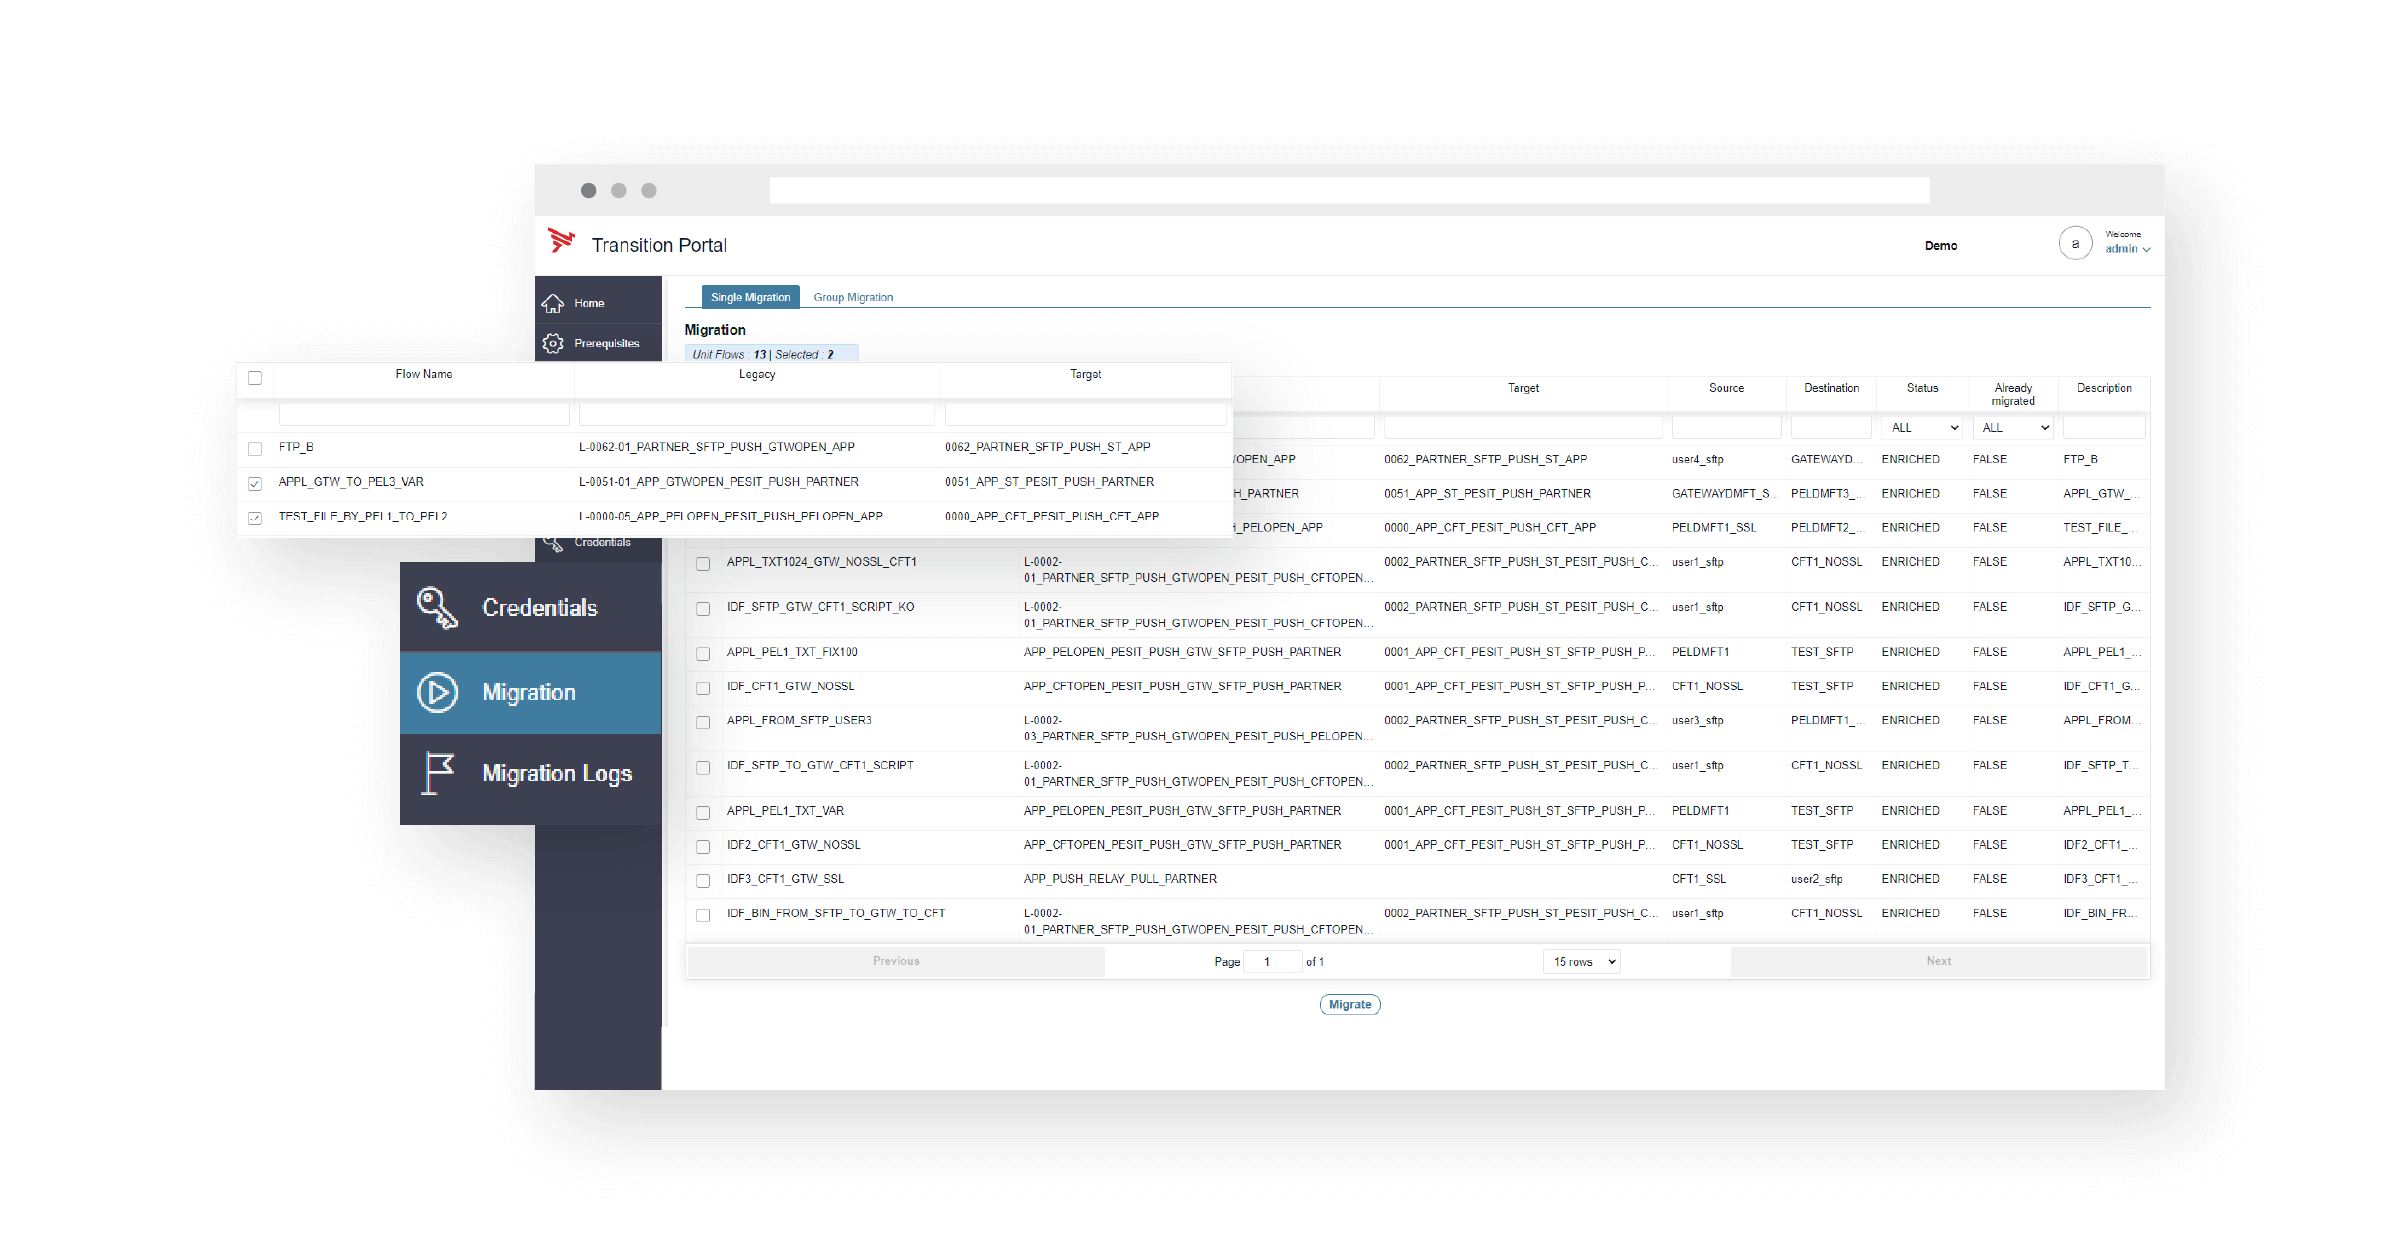The width and height of the screenshot is (2401, 1255).
Task: Select Credentials in the enlarged sidebar menu
Action: [x=531, y=607]
